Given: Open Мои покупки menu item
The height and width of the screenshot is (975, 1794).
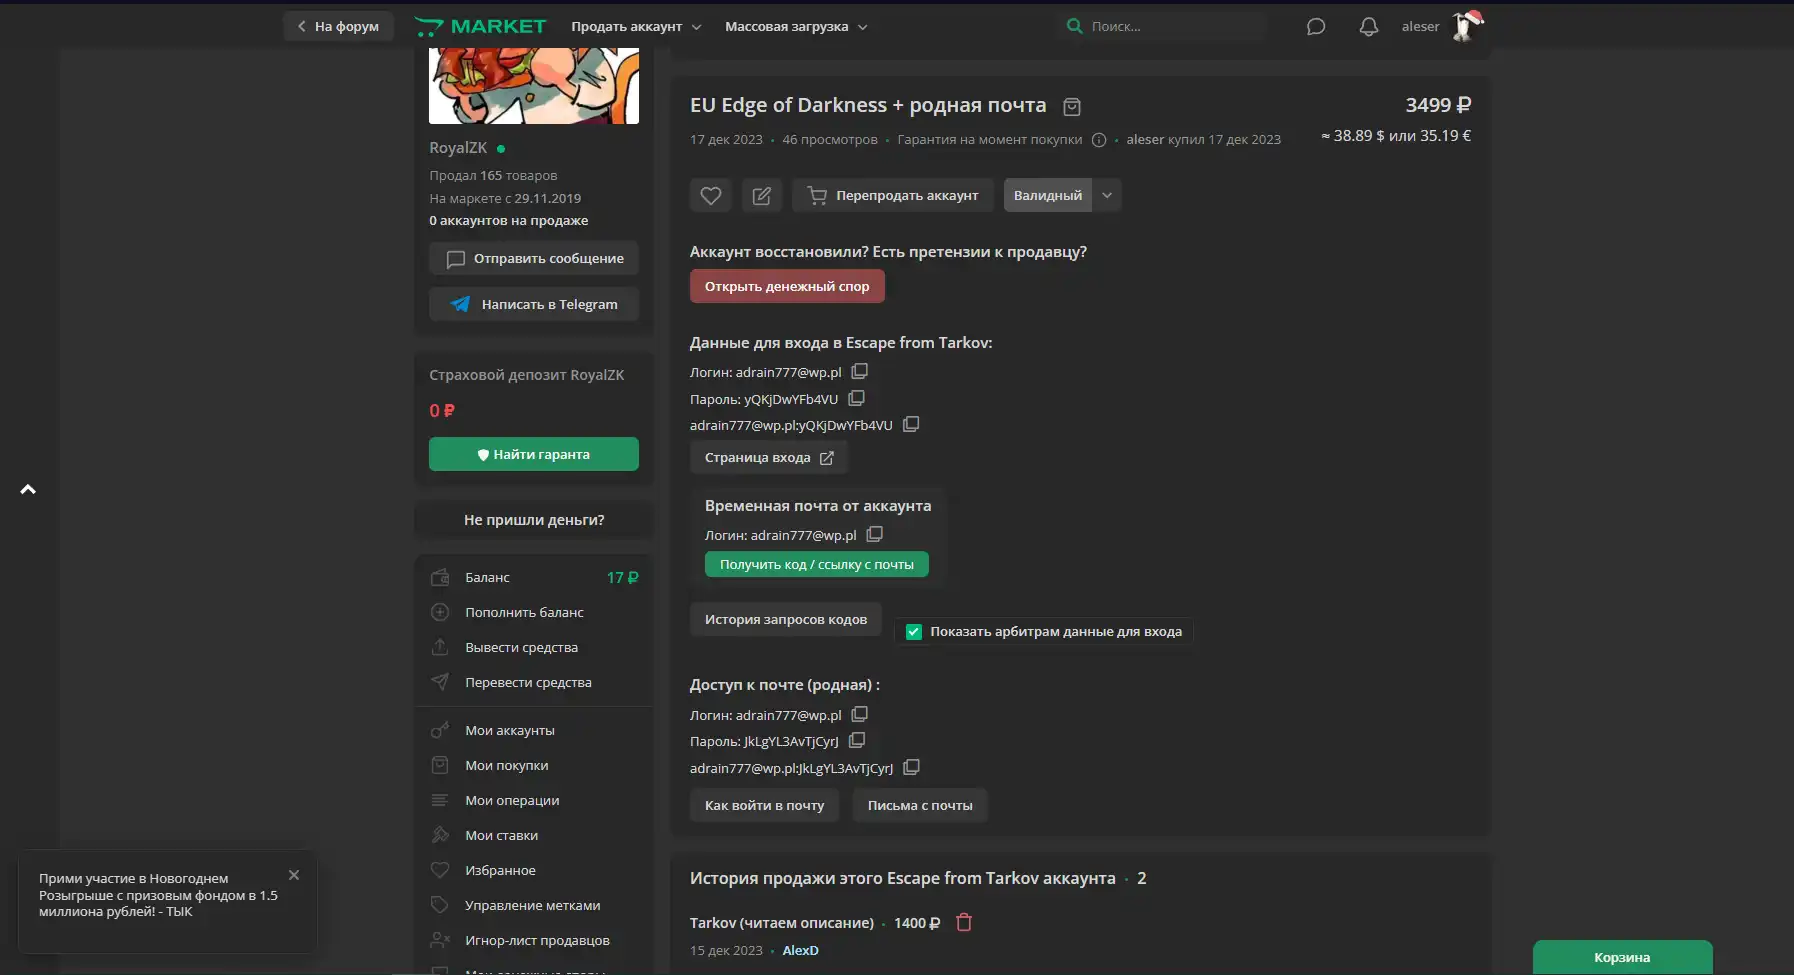Looking at the screenshot, I should [534, 765].
